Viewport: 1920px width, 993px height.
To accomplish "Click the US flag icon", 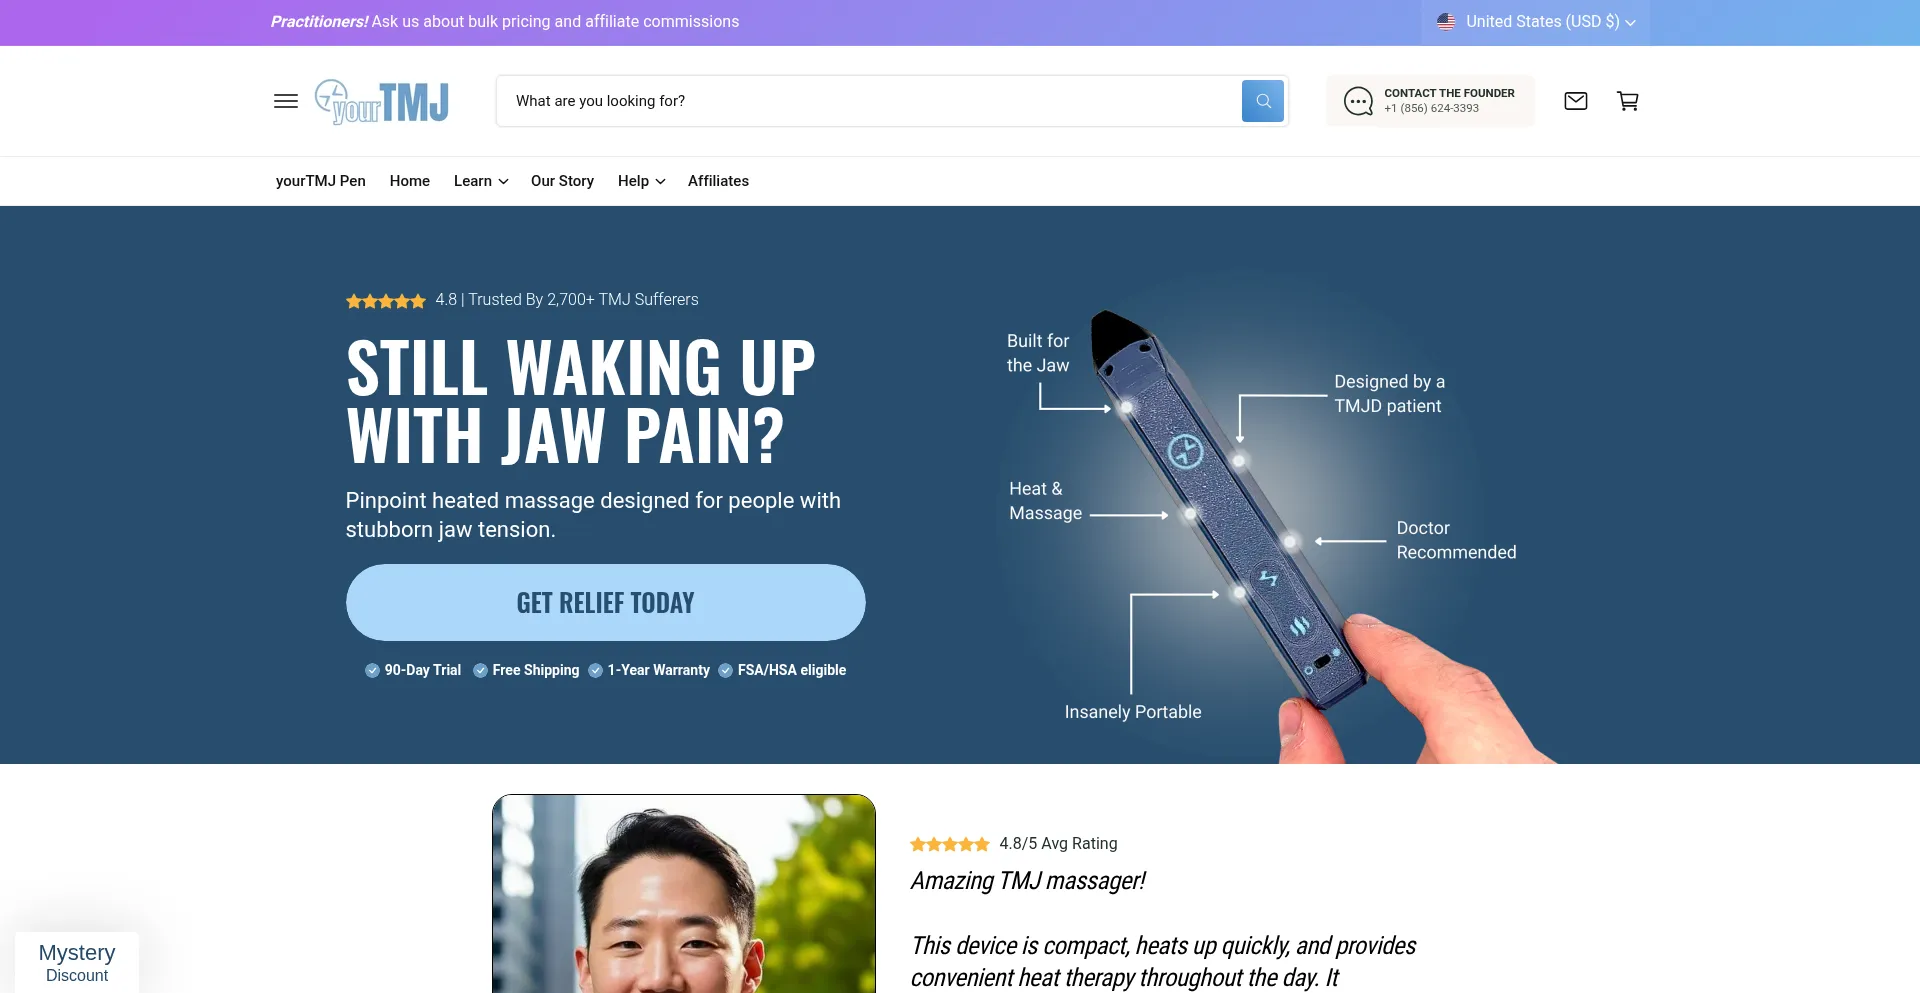I will pyautogui.click(x=1446, y=21).
